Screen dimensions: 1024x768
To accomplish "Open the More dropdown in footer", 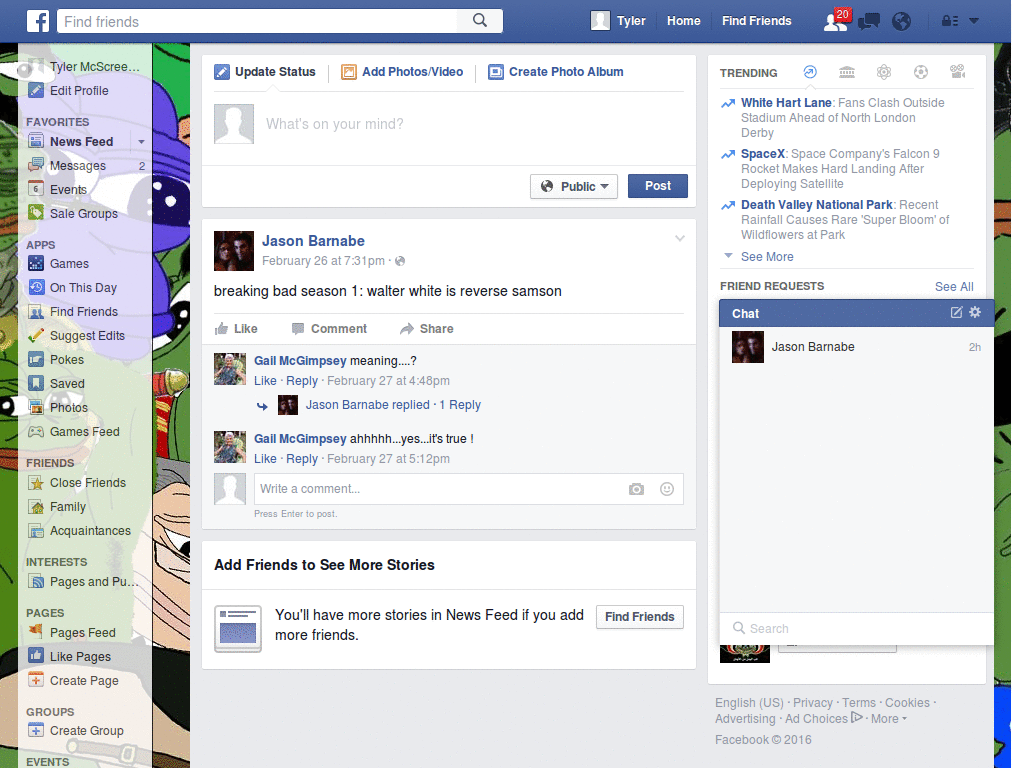I will pyautogui.click(x=889, y=718).
